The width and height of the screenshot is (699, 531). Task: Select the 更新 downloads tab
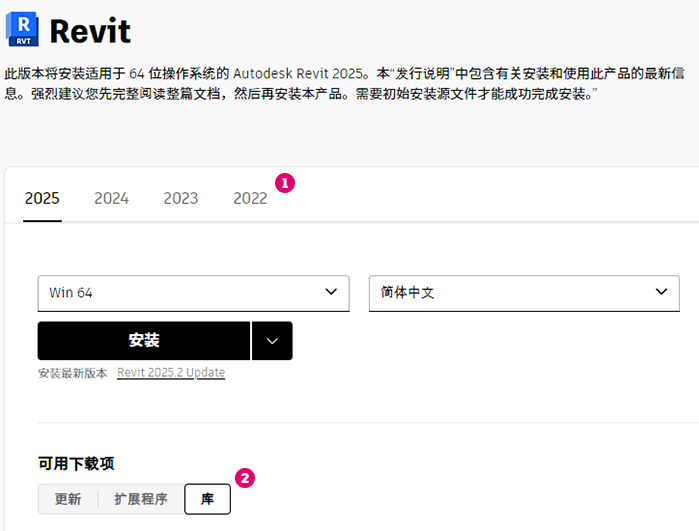pos(68,499)
